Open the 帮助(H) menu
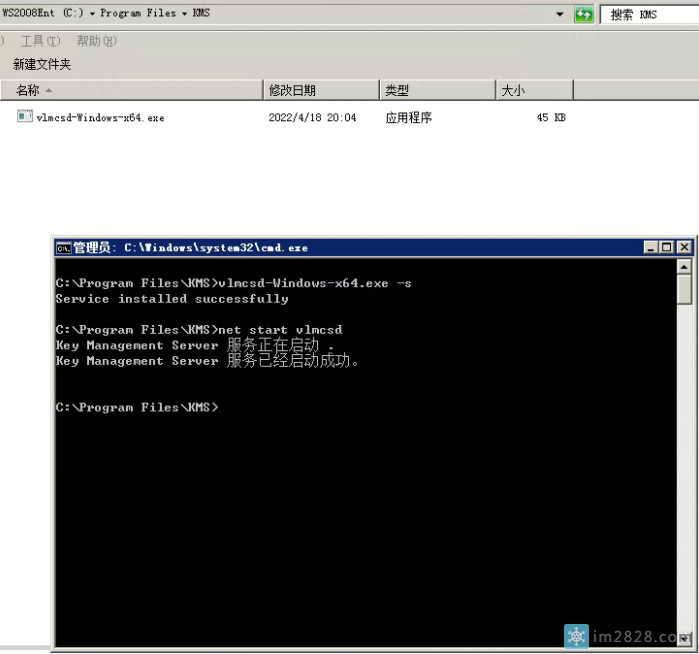699x654 pixels. point(96,41)
